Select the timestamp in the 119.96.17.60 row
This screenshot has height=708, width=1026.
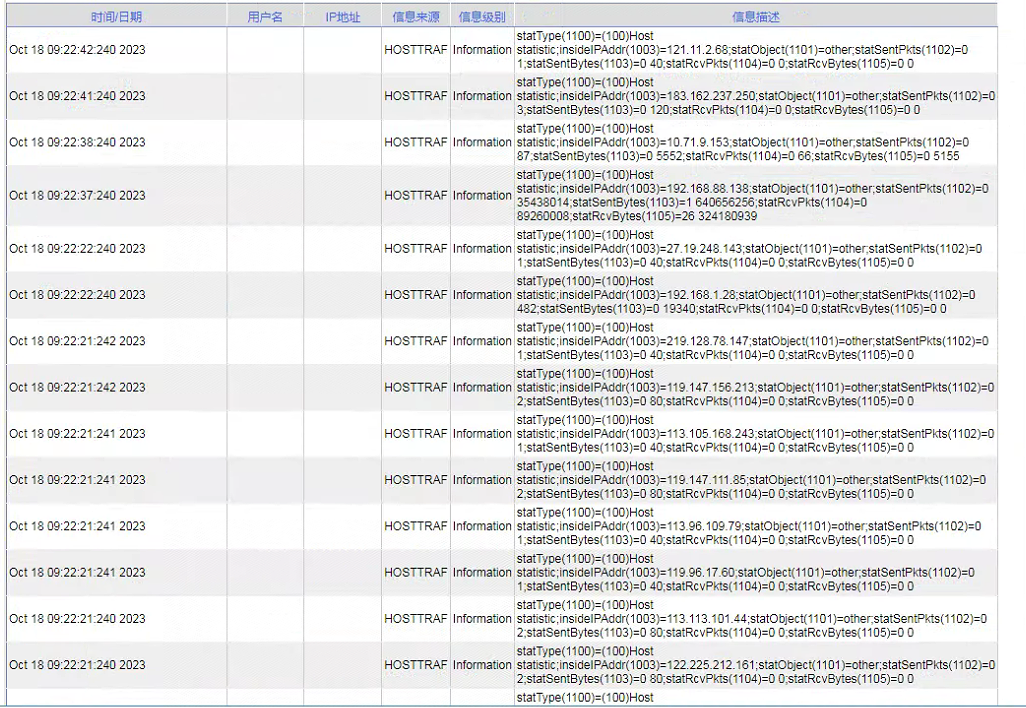pyautogui.click(x=77, y=573)
